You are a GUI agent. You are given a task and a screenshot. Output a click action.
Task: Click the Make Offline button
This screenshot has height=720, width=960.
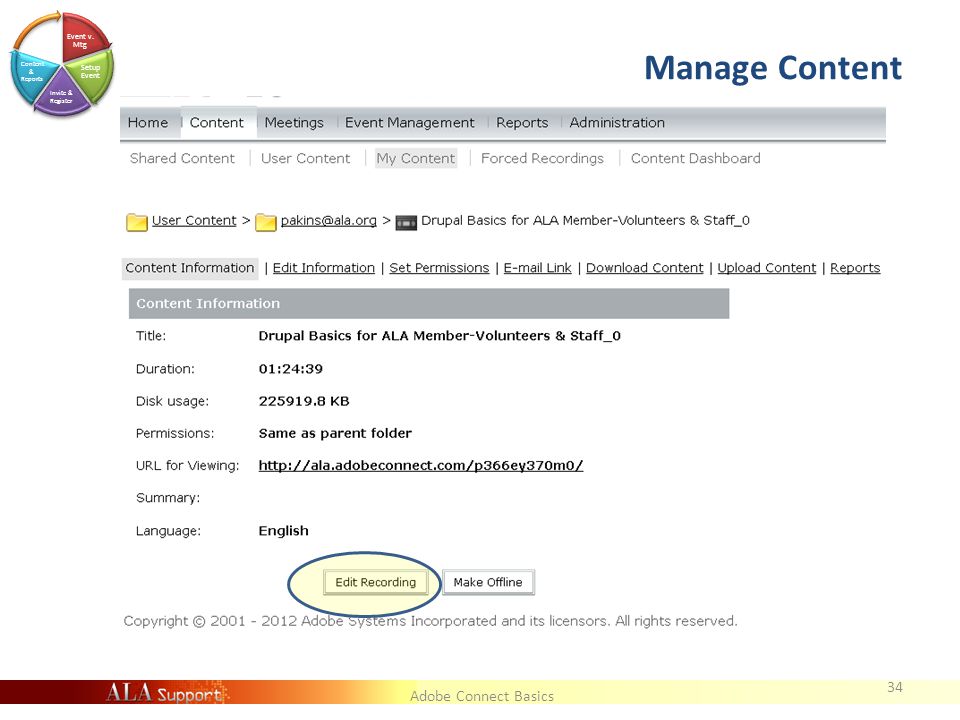(488, 582)
